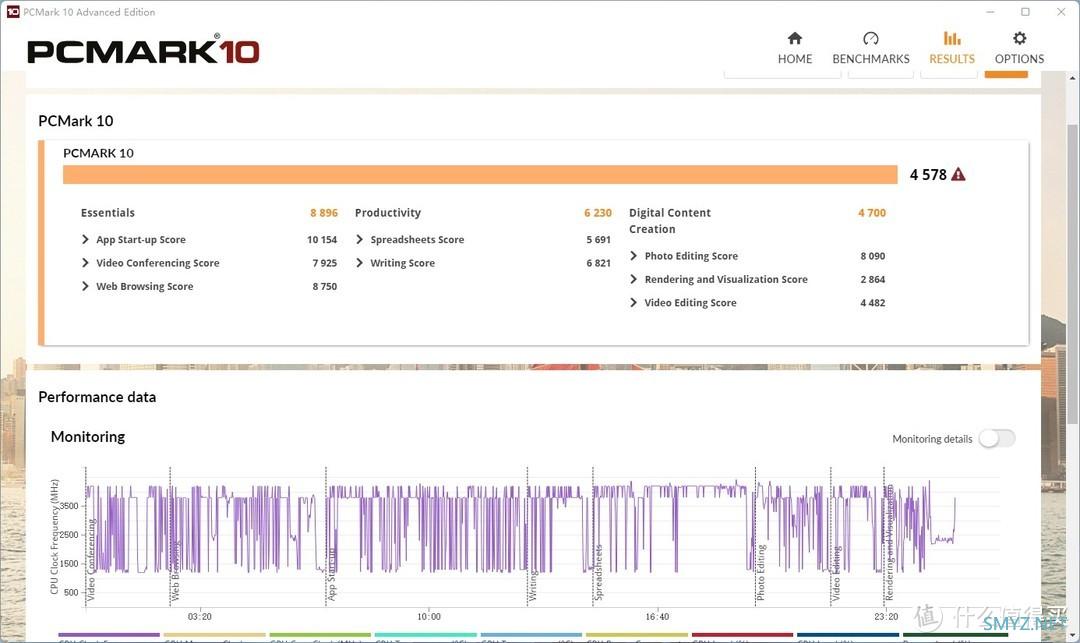Image resolution: width=1080 pixels, height=643 pixels.
Task: Click the Video Conferencing value 7 925
Action: click(324, 263)
